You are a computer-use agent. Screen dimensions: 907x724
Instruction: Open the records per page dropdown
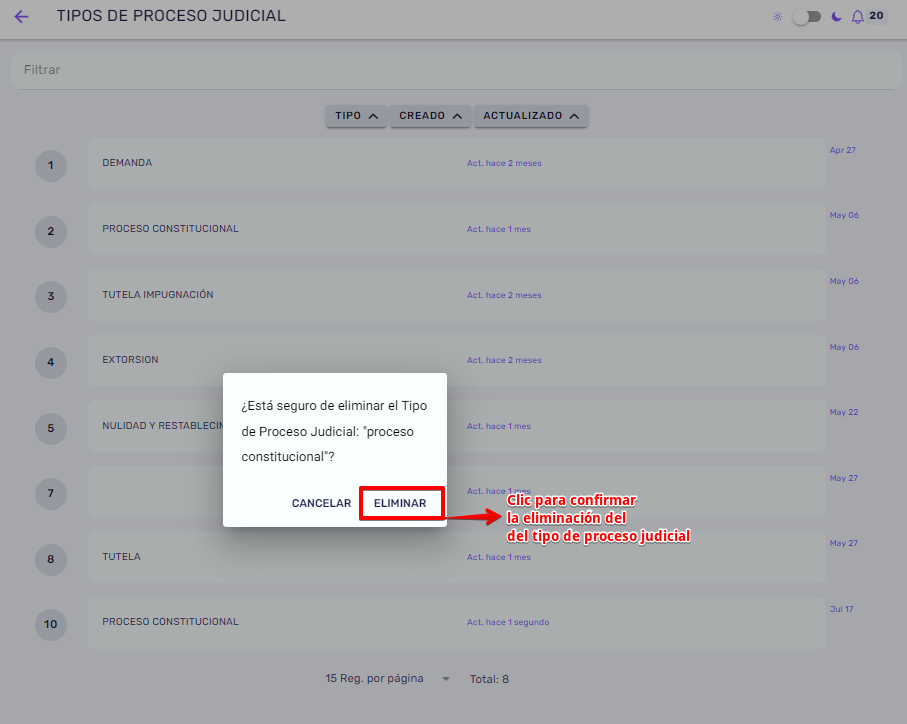coord(387,678)
